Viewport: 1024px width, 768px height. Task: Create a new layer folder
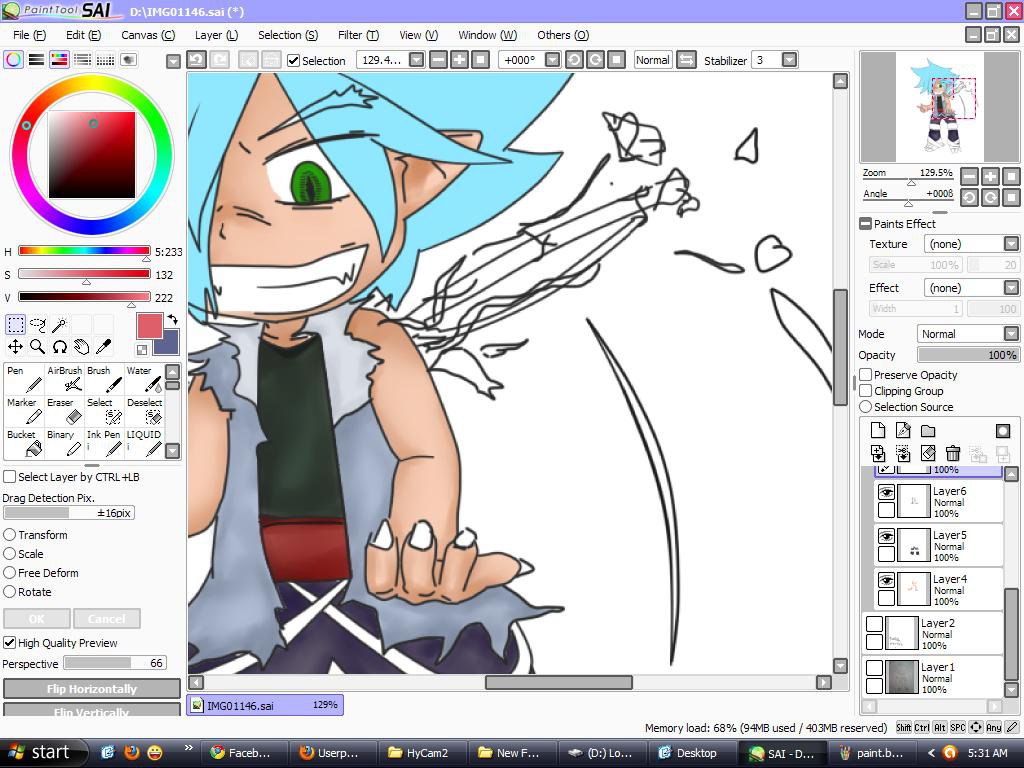tap(928, 431)
